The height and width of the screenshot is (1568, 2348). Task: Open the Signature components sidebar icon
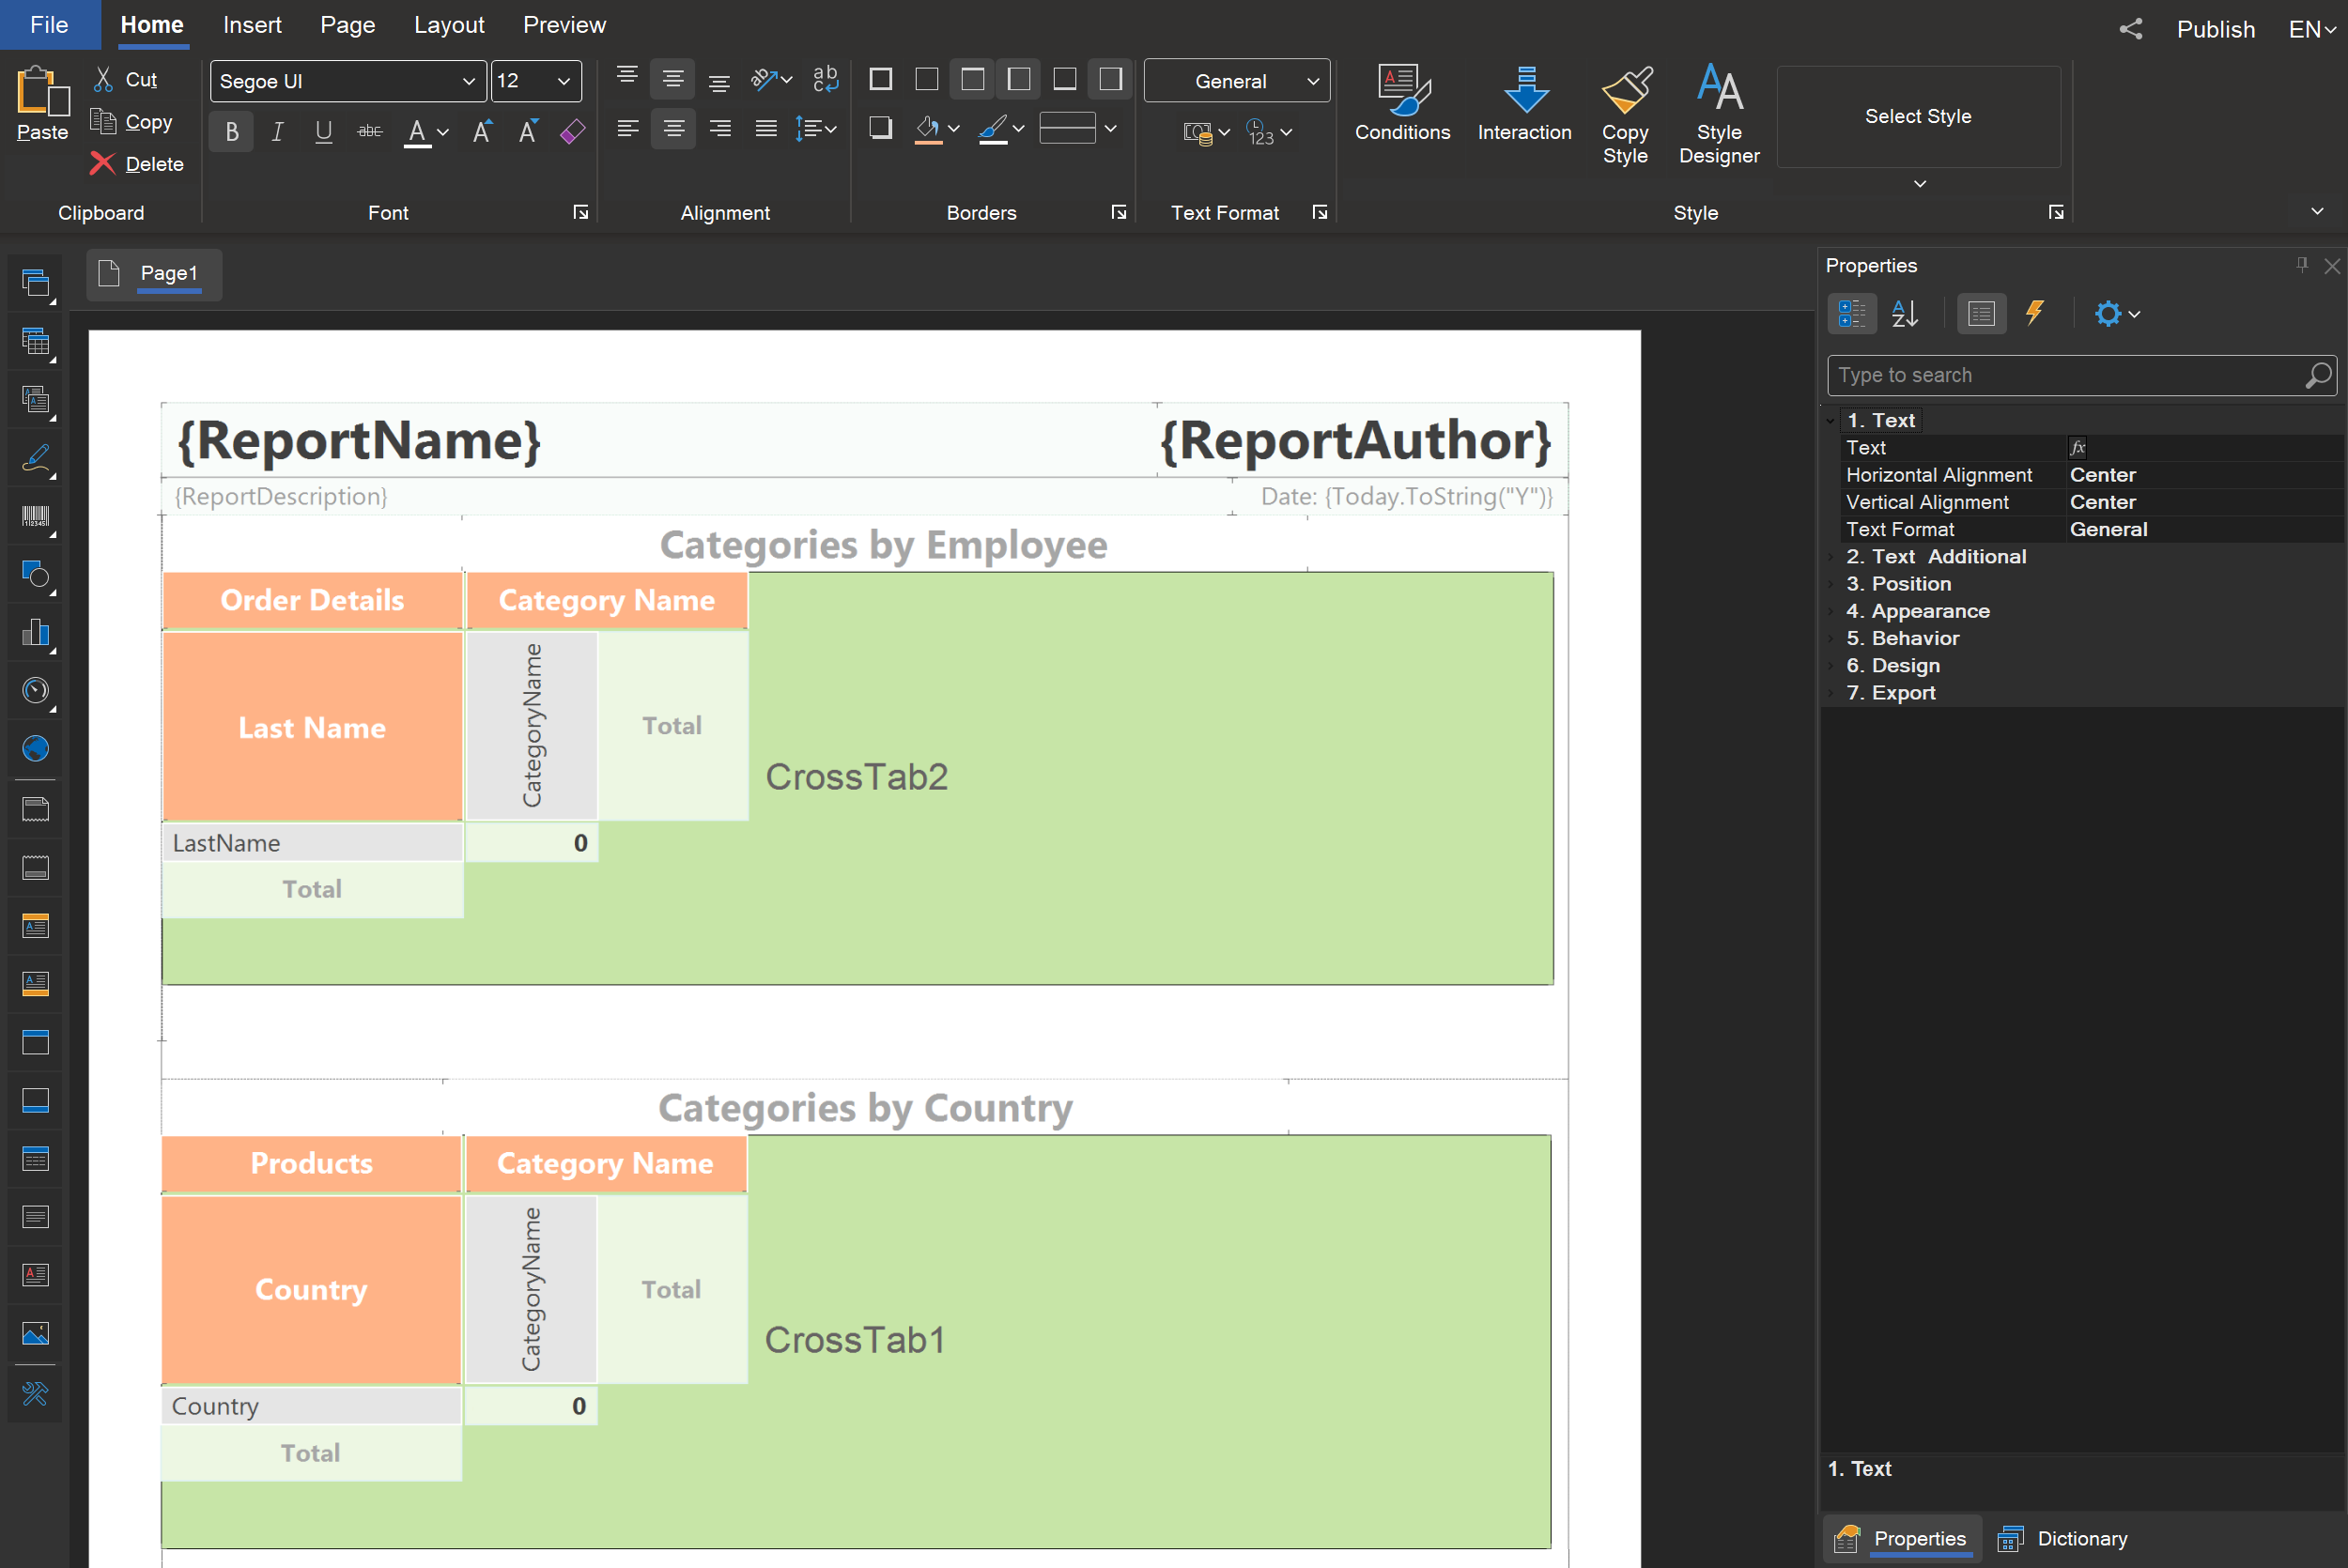point(36,458)
